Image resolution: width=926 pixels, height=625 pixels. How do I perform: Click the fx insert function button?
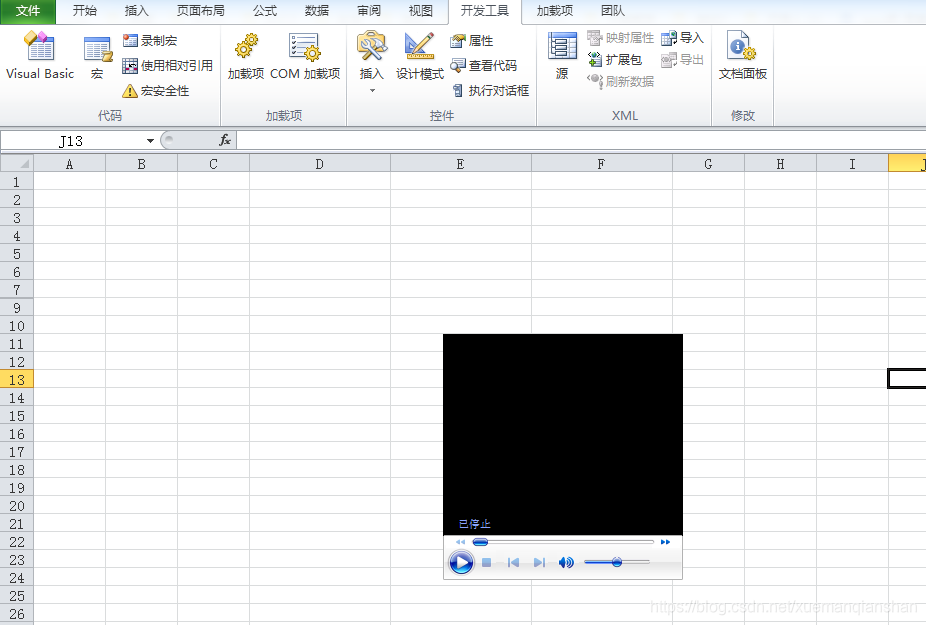point(224,140)
